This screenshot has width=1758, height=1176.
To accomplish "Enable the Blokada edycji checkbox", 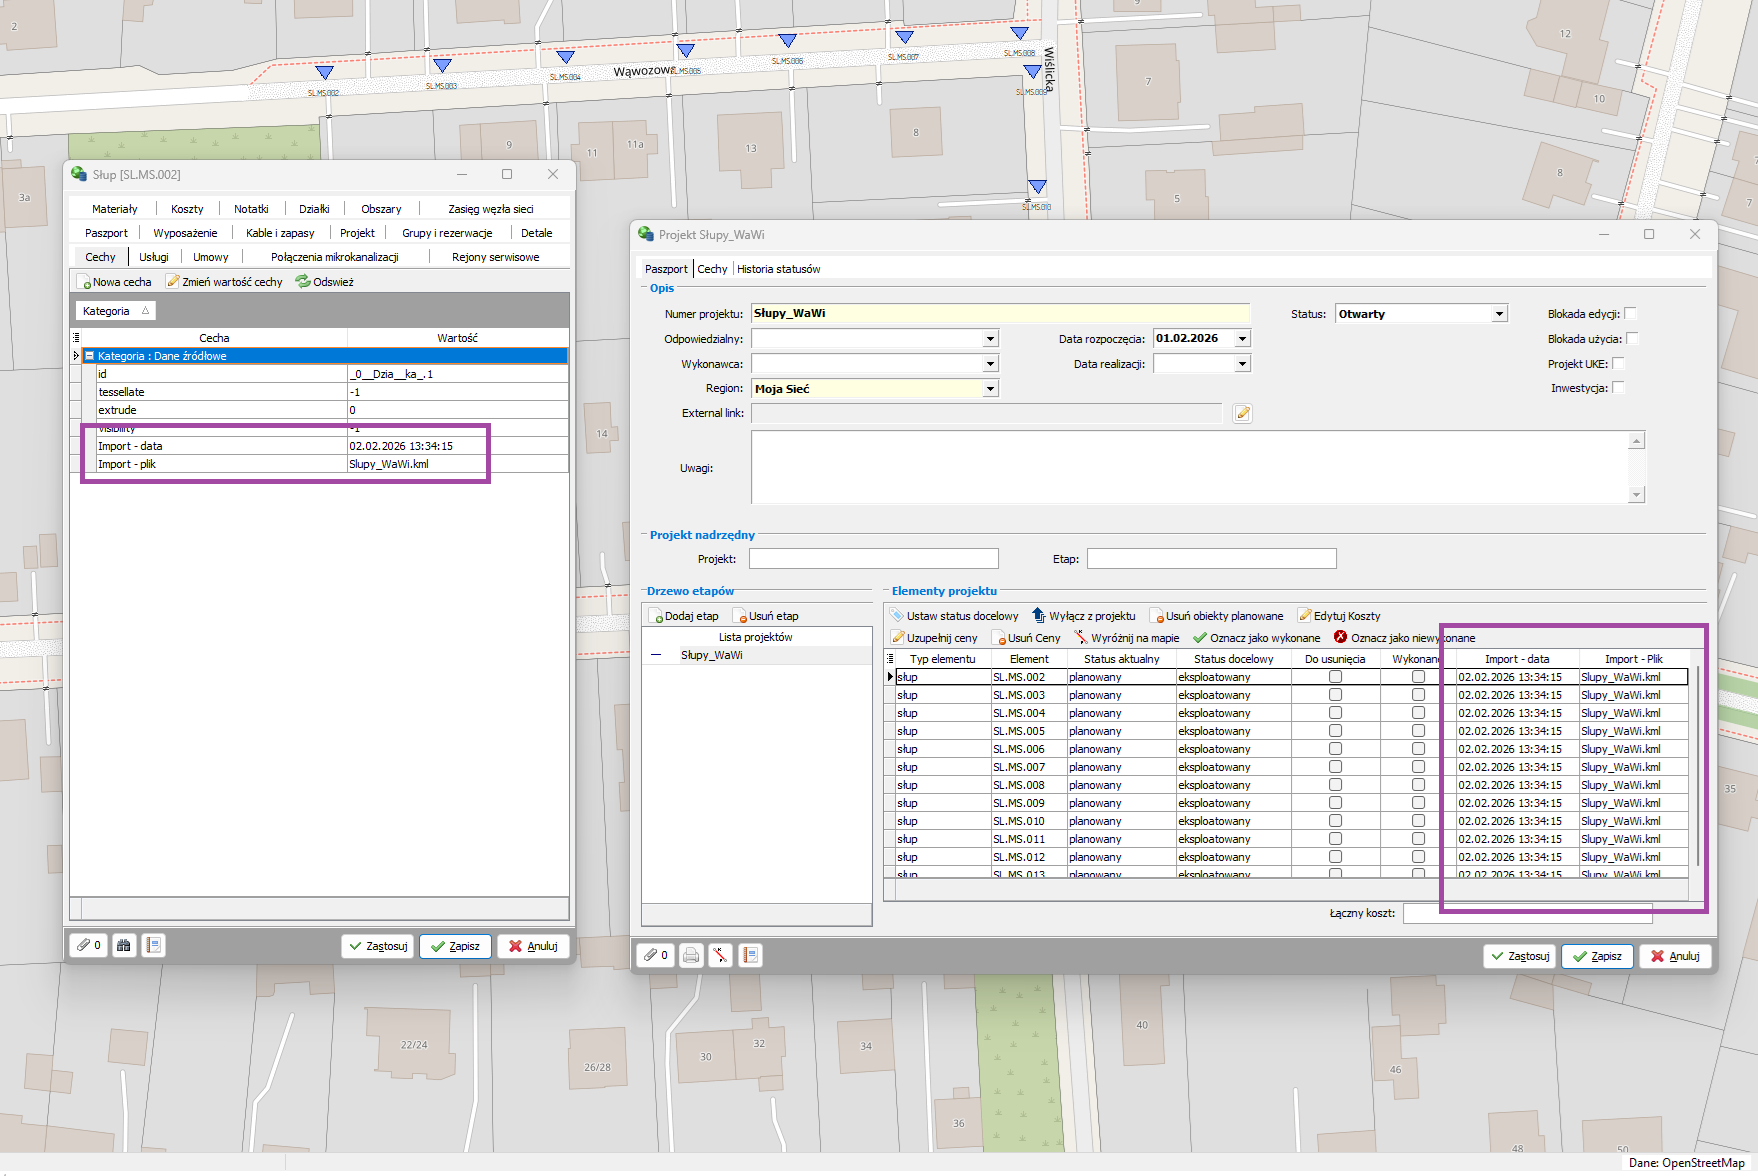I will [1630, 314].
